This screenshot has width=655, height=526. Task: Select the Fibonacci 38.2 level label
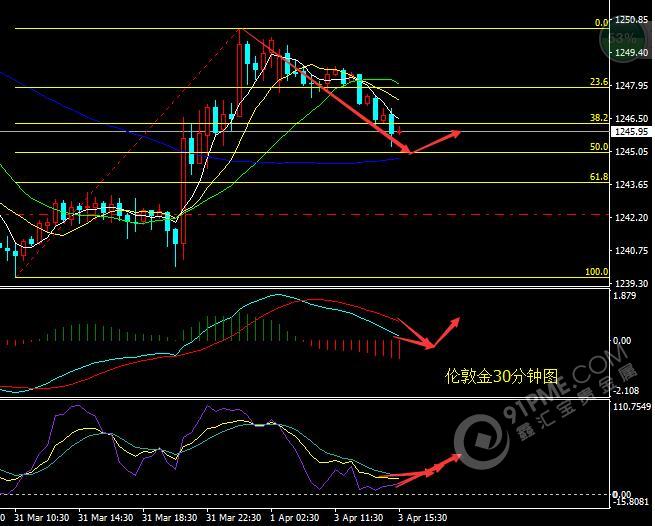599,118
